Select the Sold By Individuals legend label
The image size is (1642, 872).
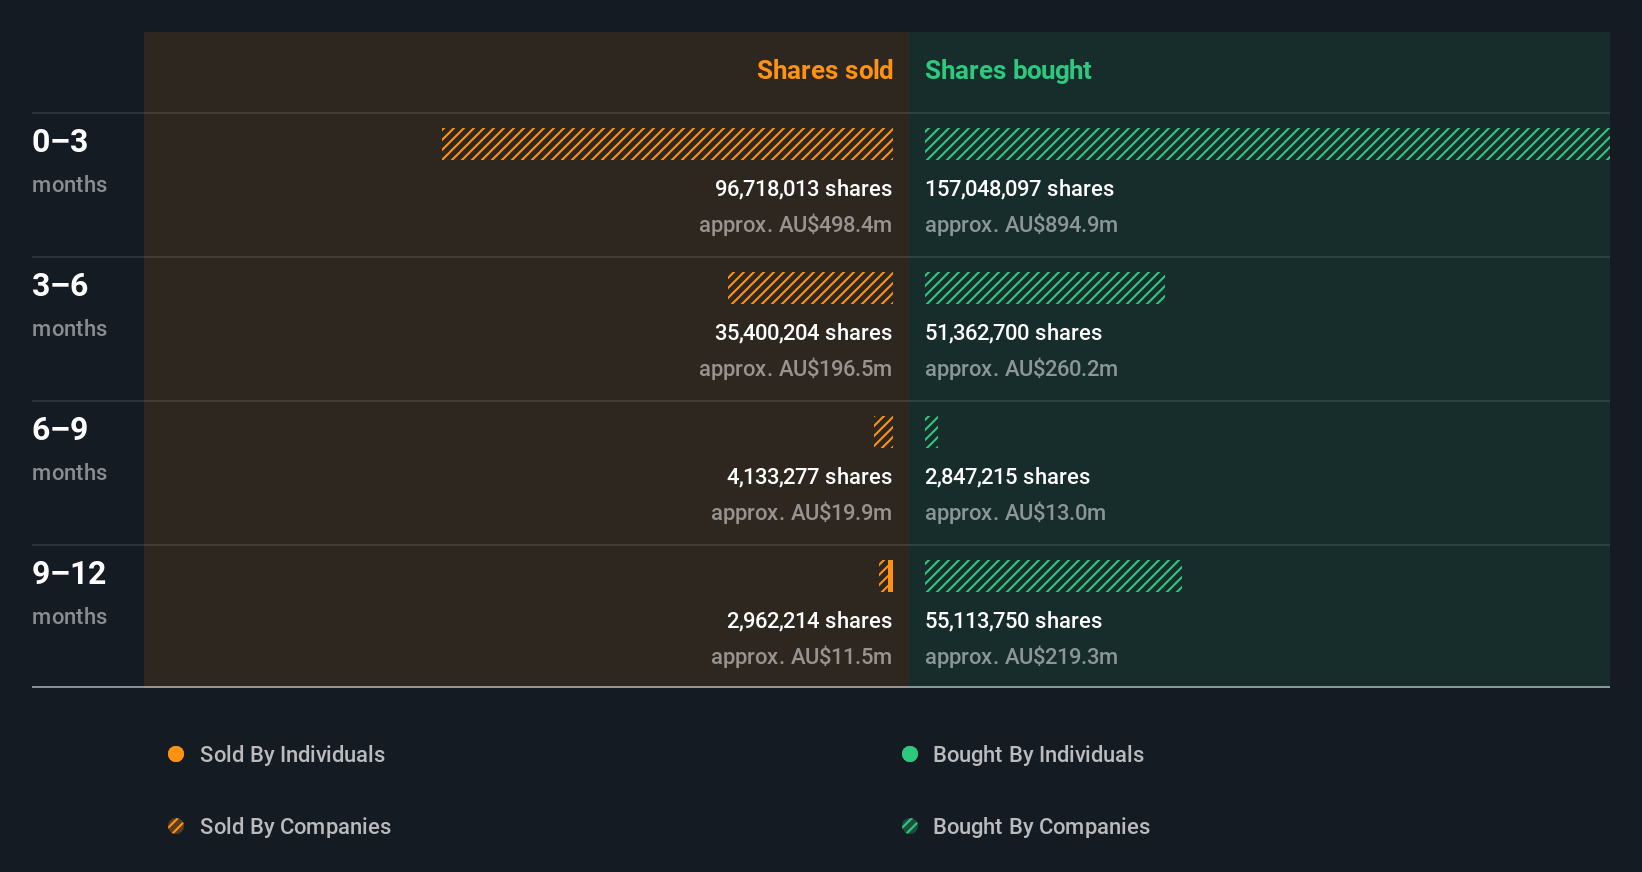tap(292, 754)
